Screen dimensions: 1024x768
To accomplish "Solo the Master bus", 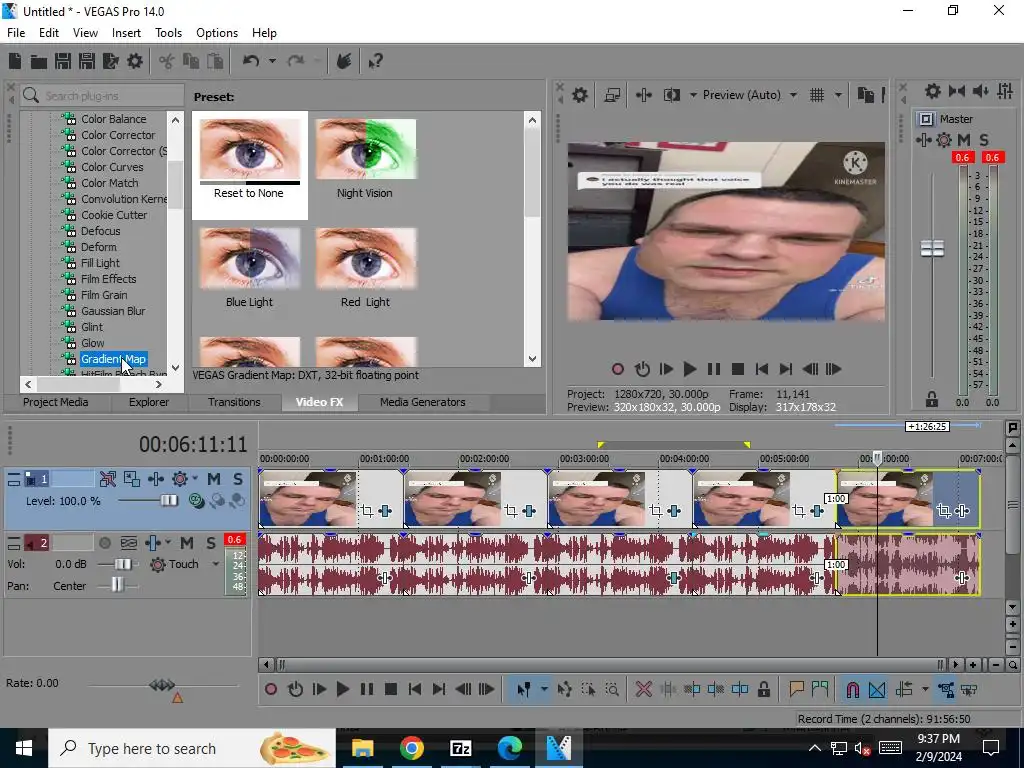I will (x=984, y=140).
